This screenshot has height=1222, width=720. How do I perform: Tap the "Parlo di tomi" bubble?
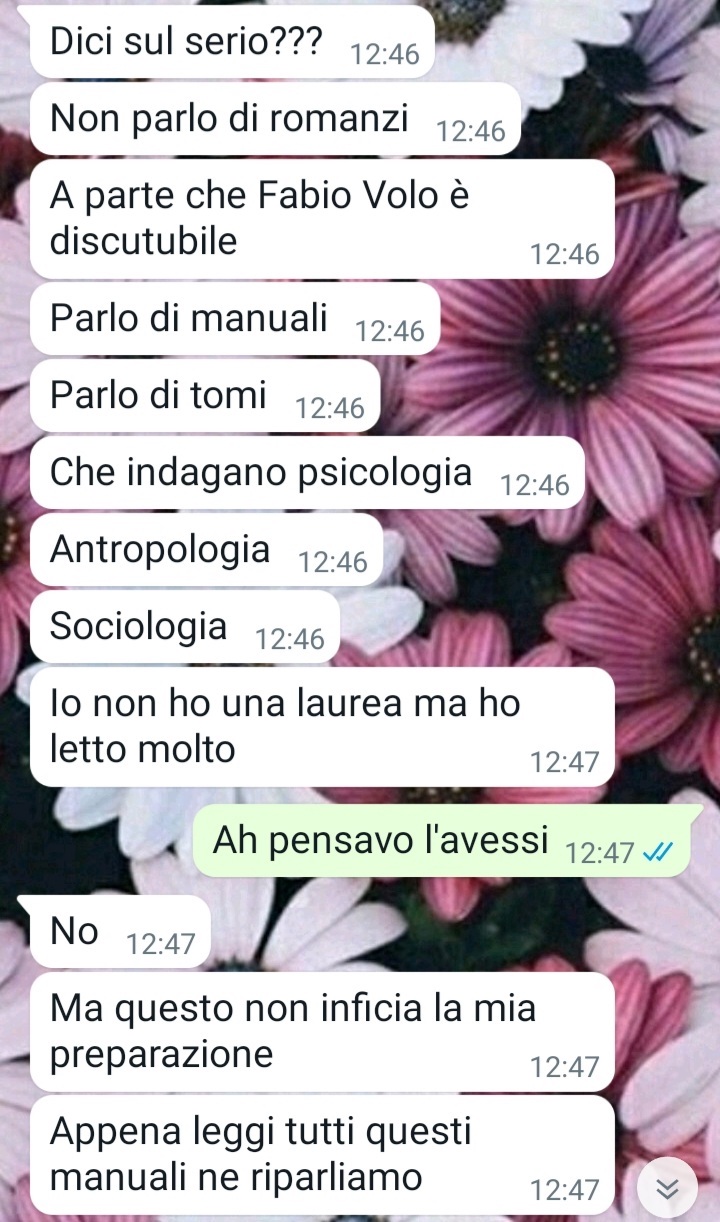pyautogui.click(x=205, y=396)
